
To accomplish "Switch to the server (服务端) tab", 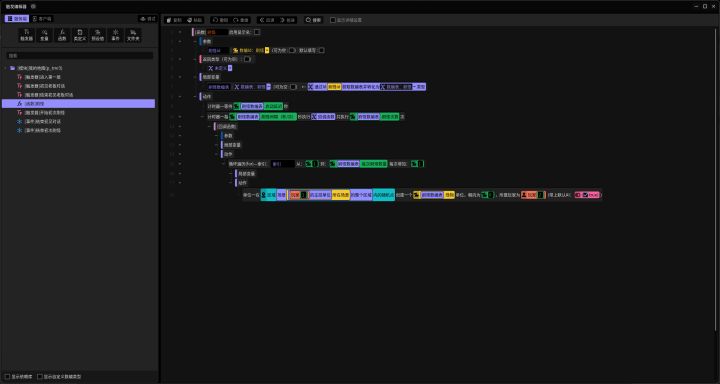I will point(17,19).
